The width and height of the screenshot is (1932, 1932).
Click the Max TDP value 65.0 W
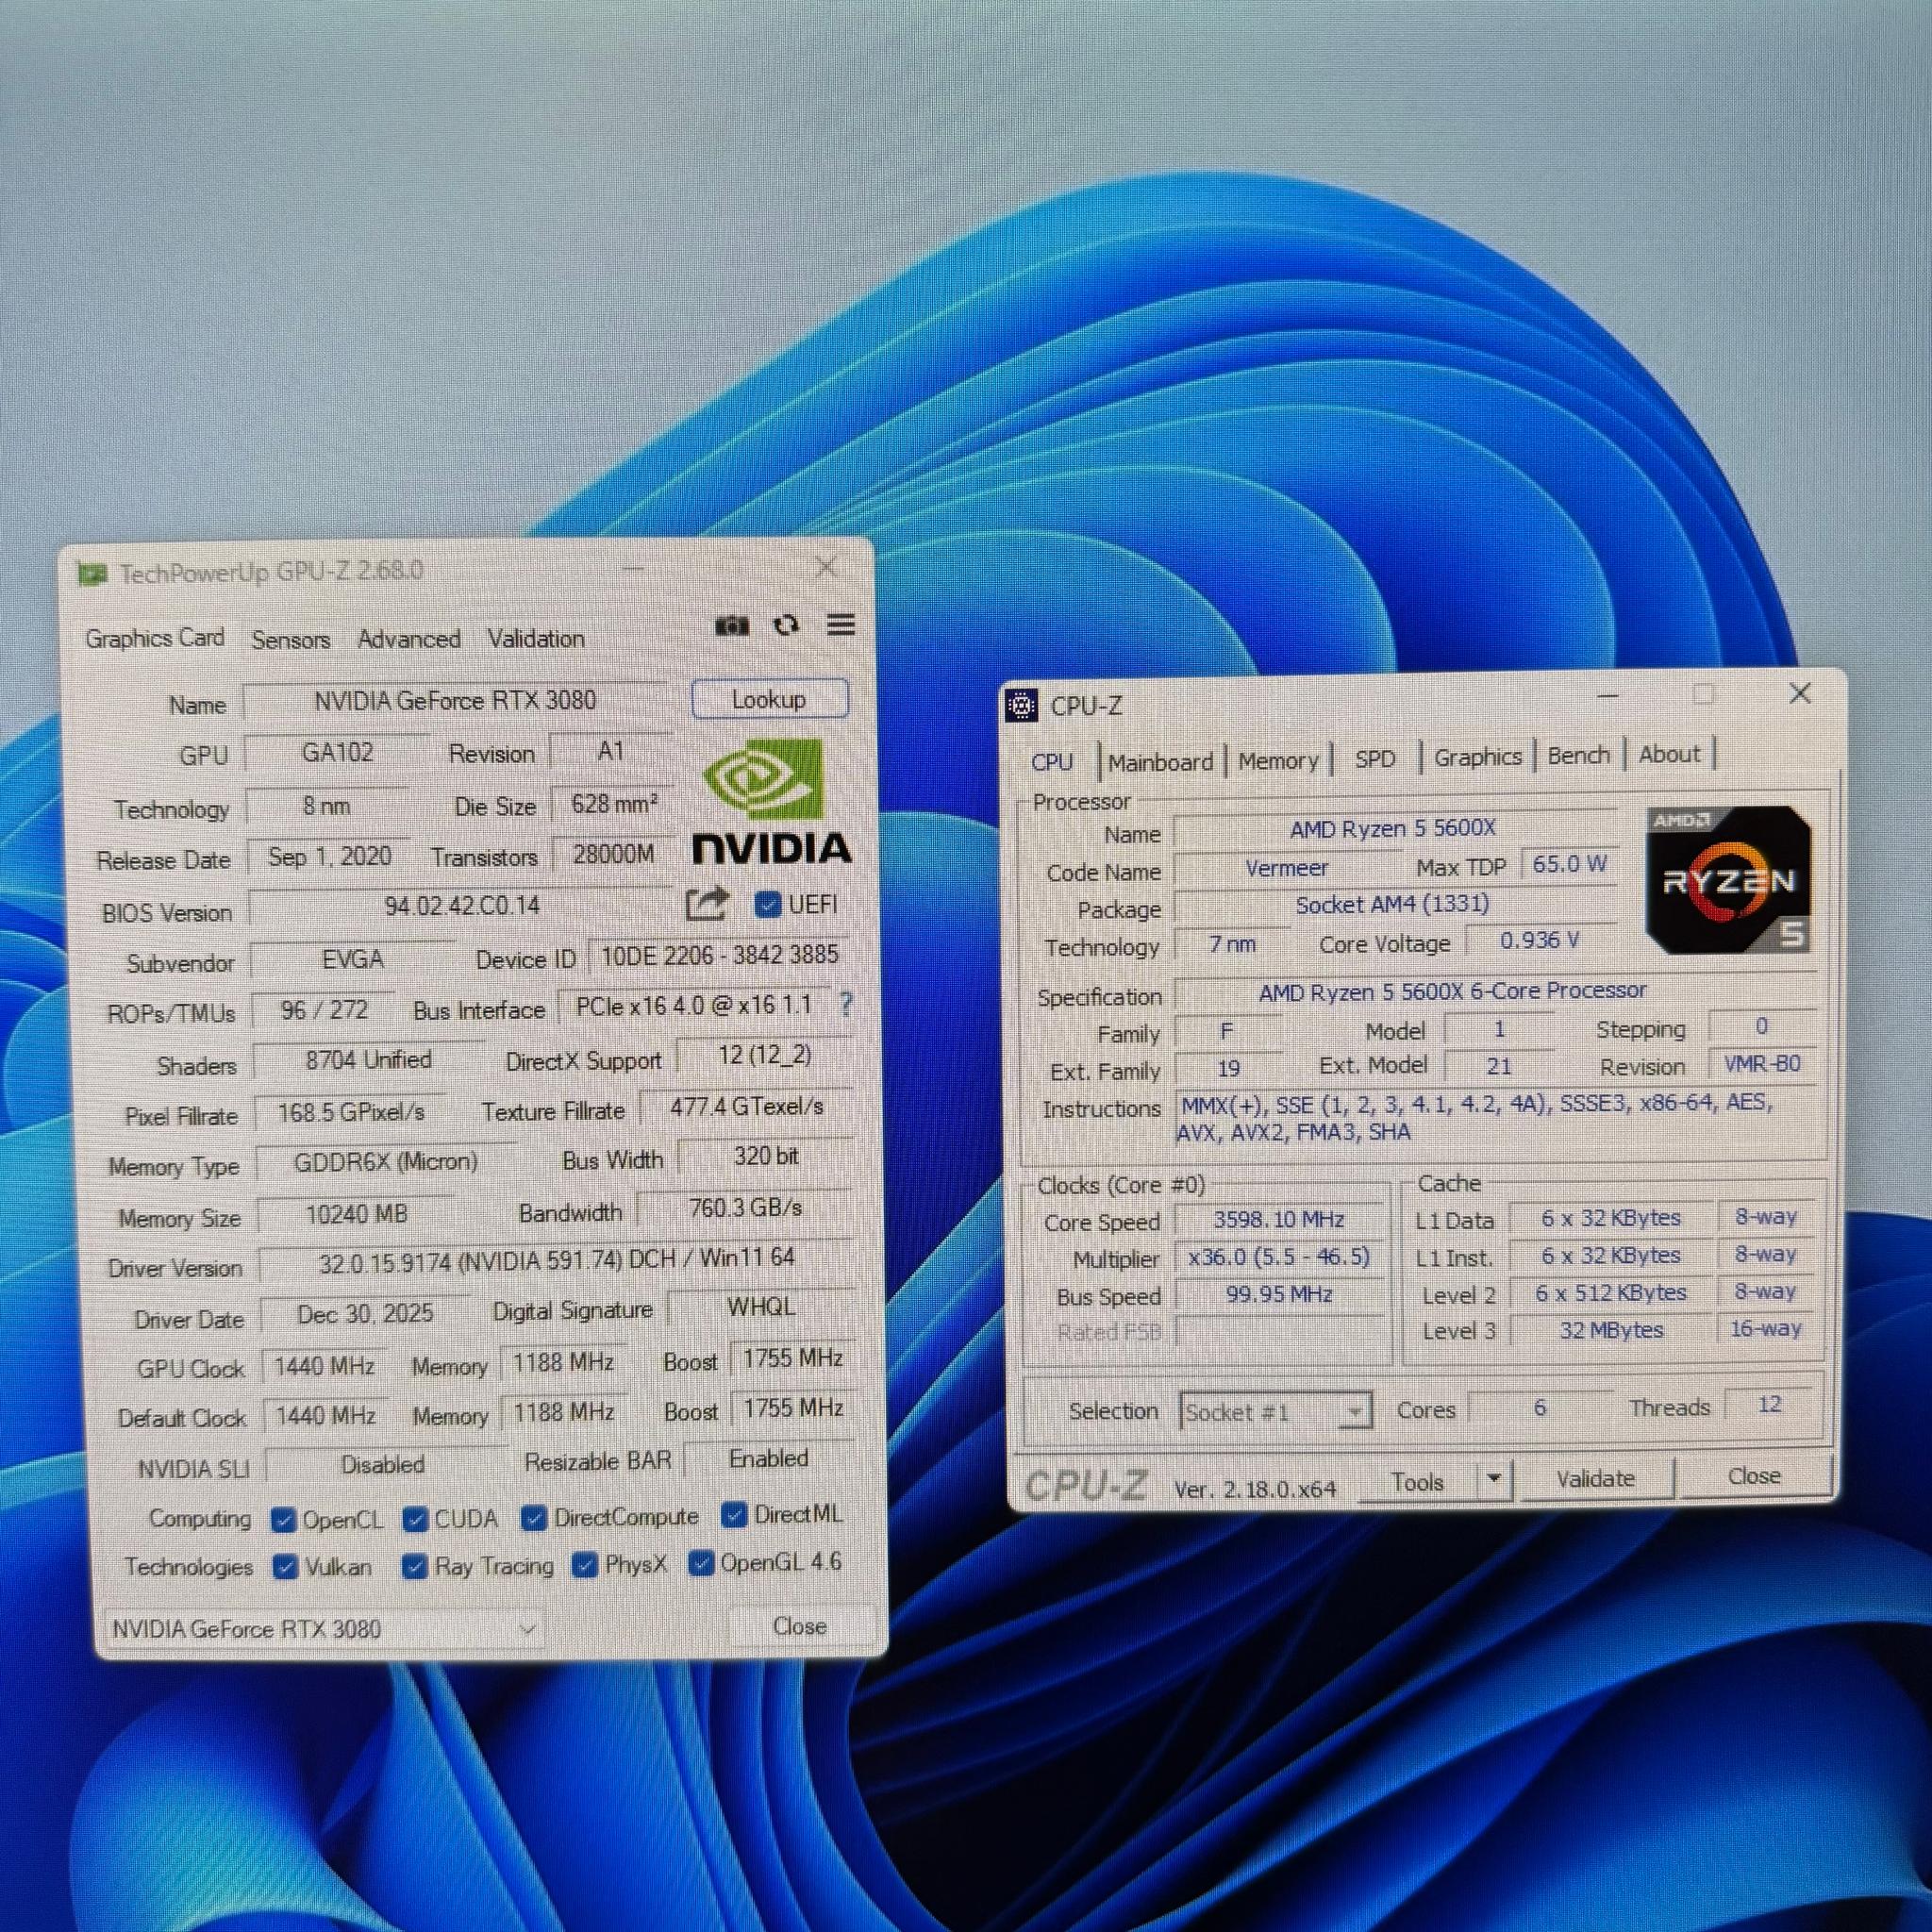tap(1569, 864)
